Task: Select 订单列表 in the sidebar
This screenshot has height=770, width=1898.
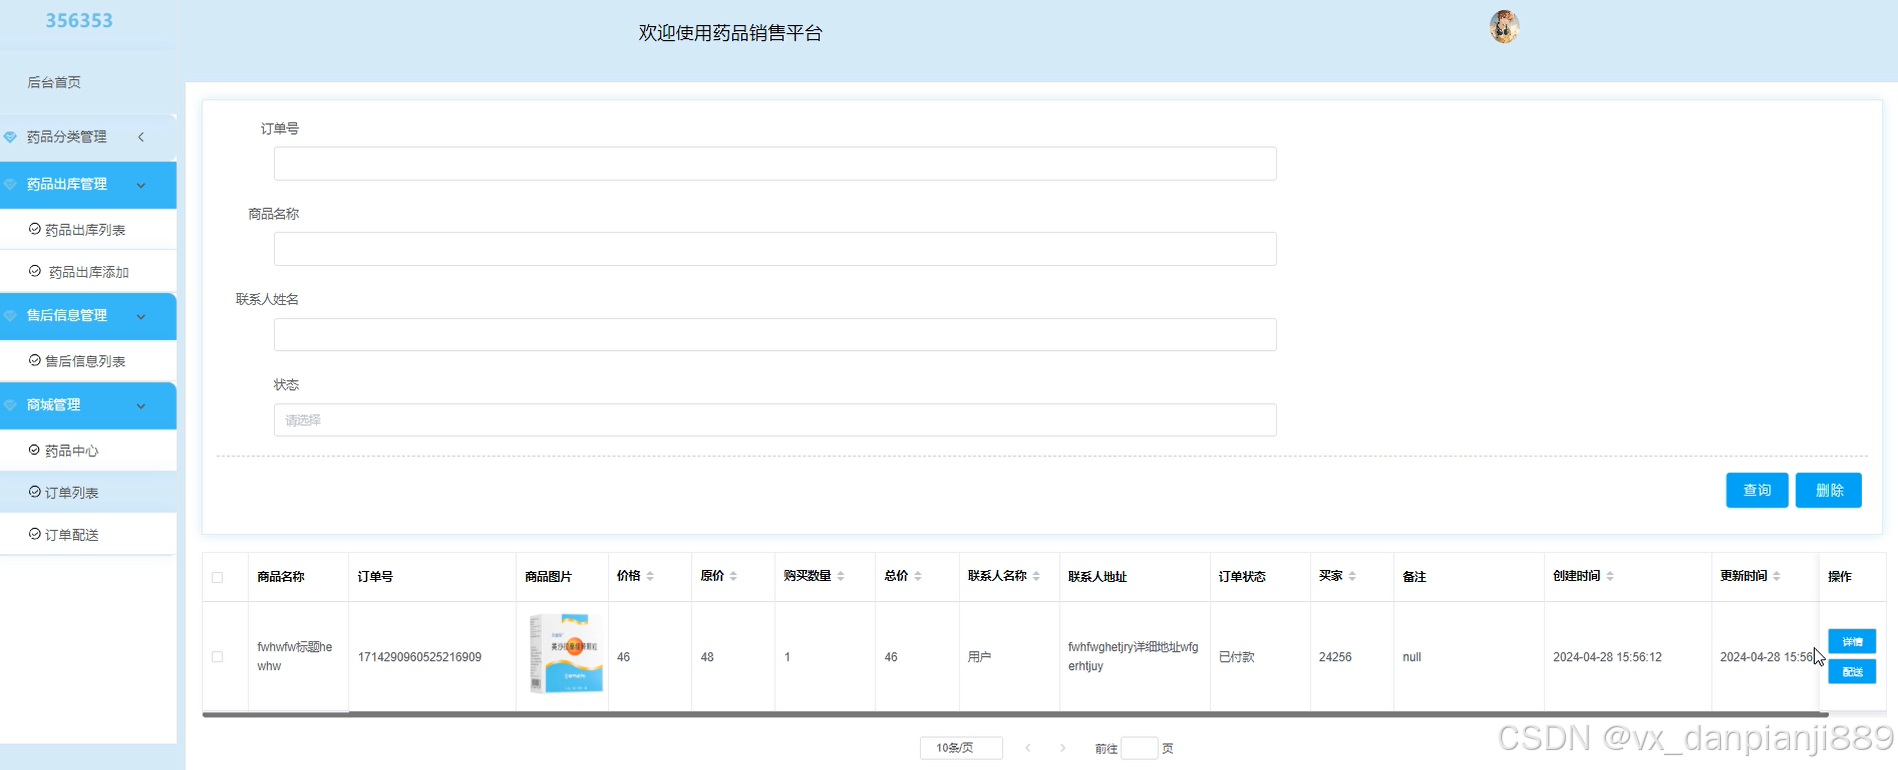Action: (x=88, y=492)
